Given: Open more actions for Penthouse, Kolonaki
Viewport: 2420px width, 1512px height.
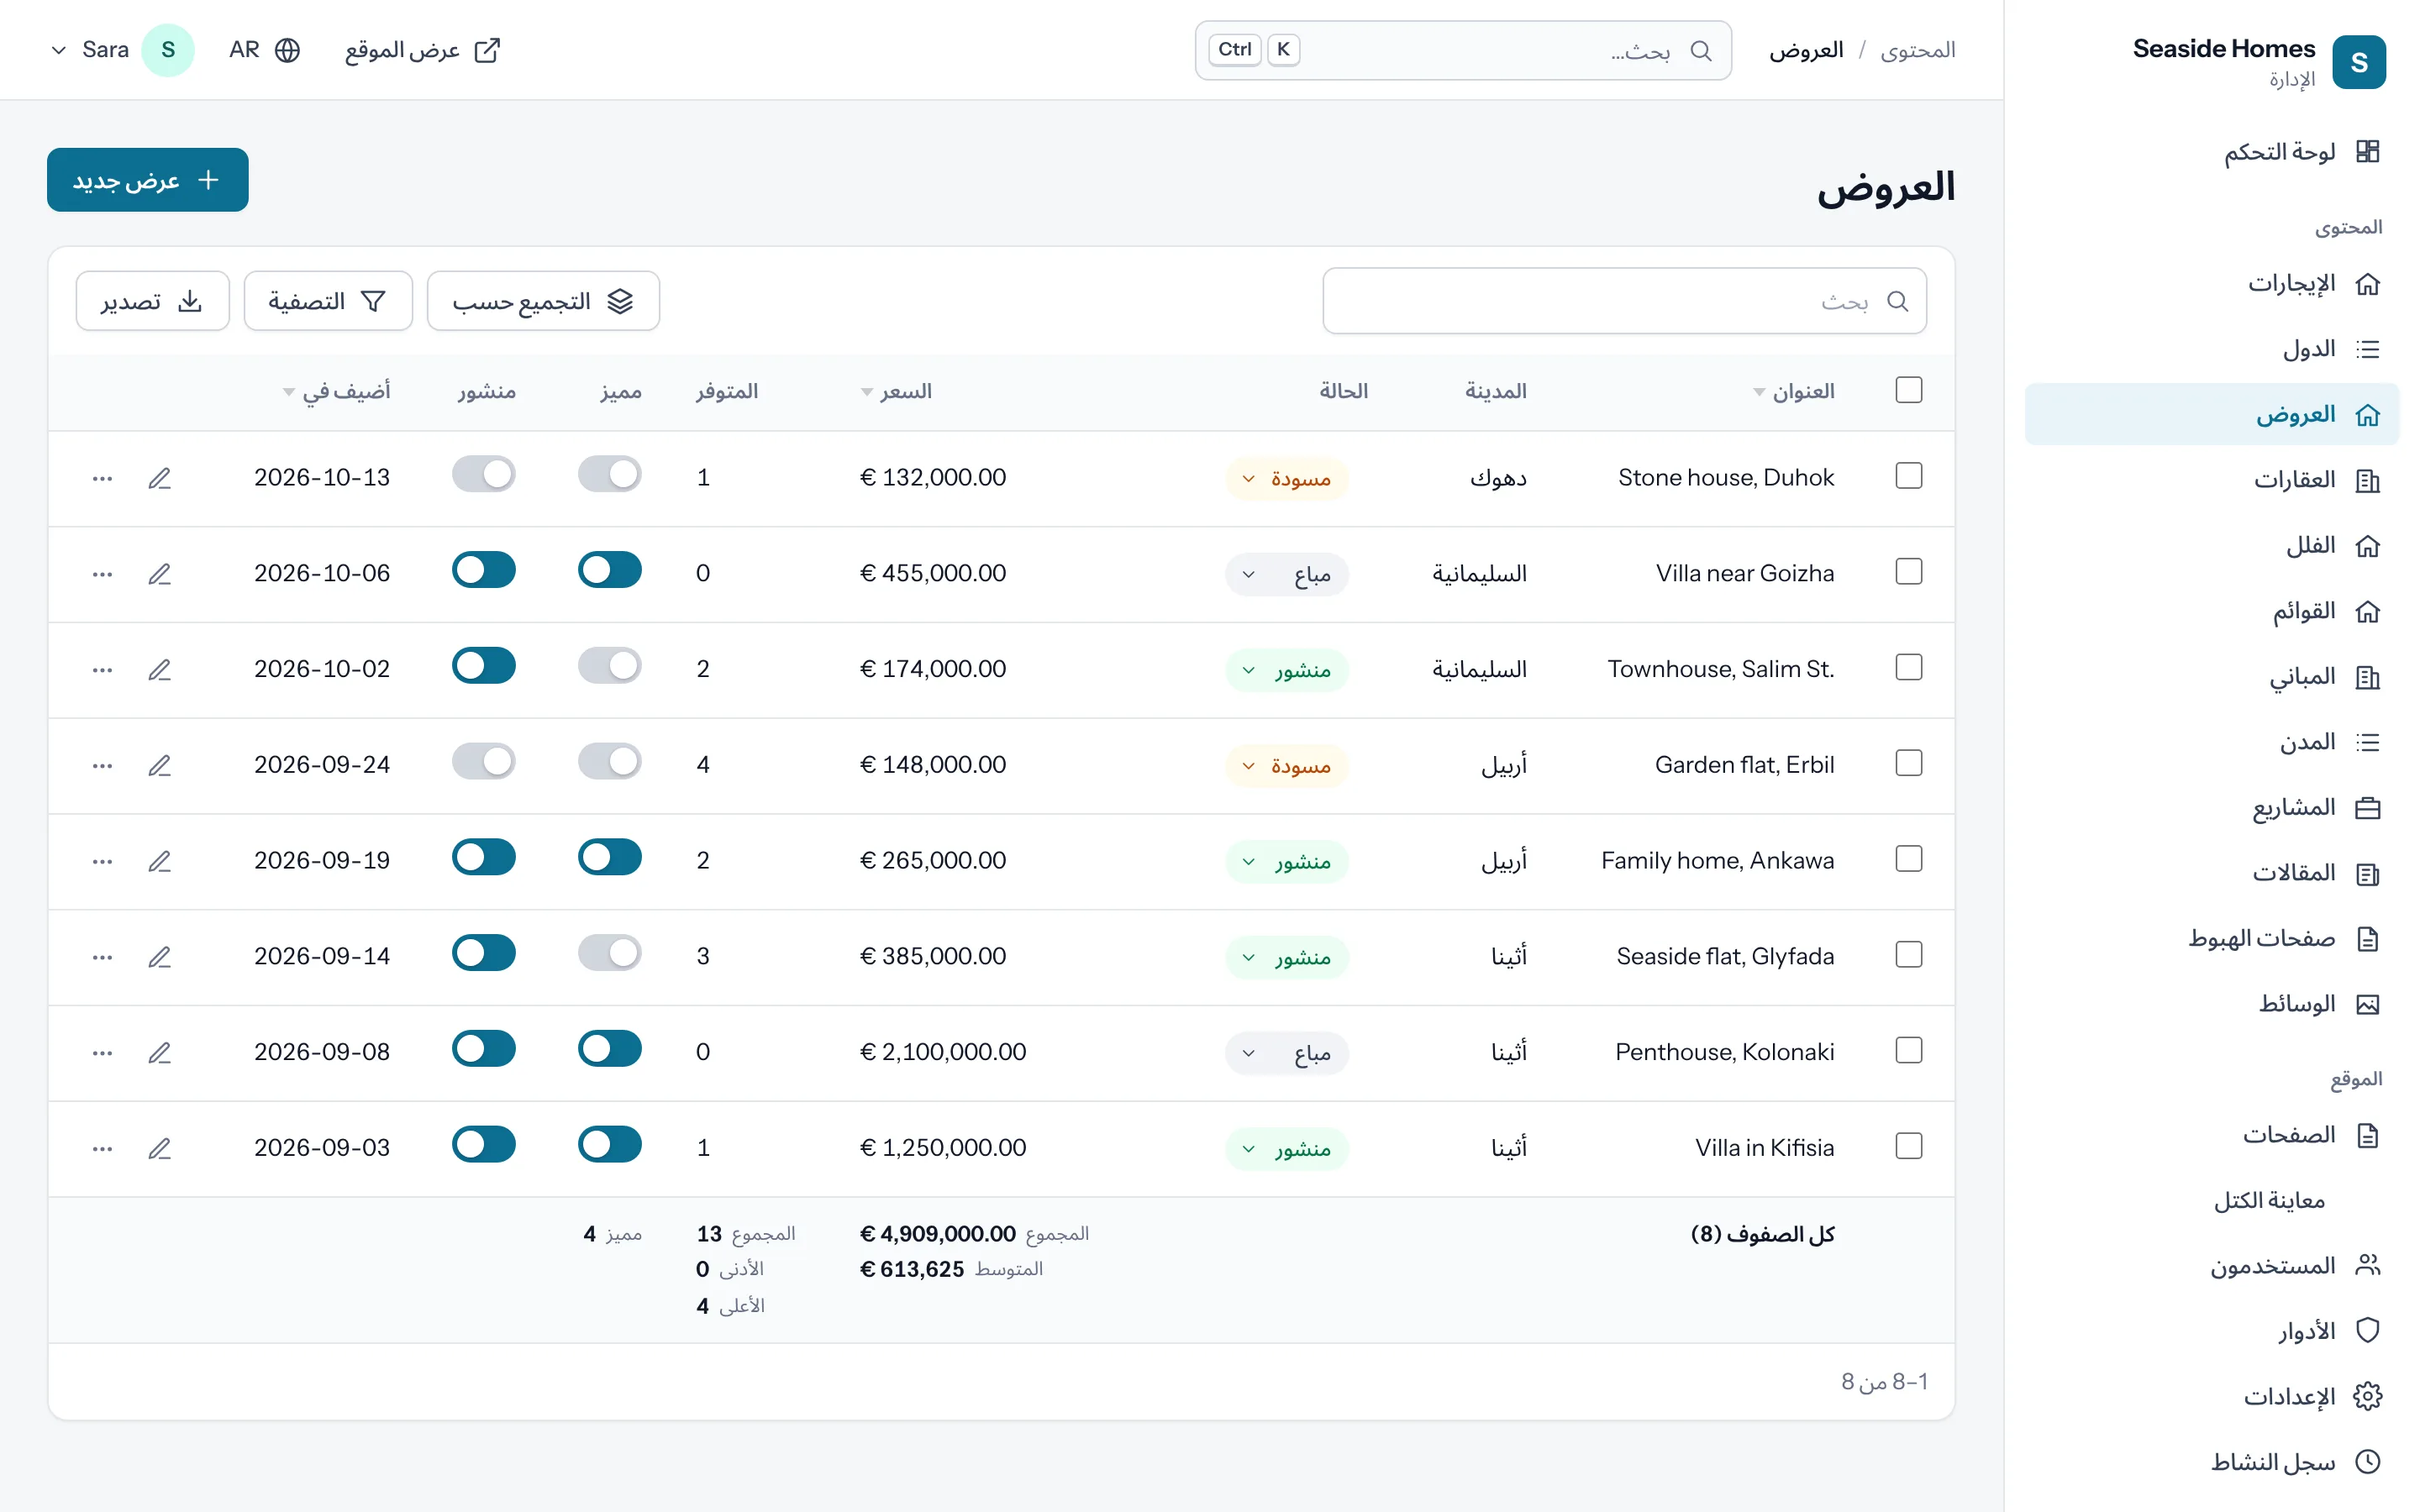Looking at the screenshot, I should point(102,1053).
